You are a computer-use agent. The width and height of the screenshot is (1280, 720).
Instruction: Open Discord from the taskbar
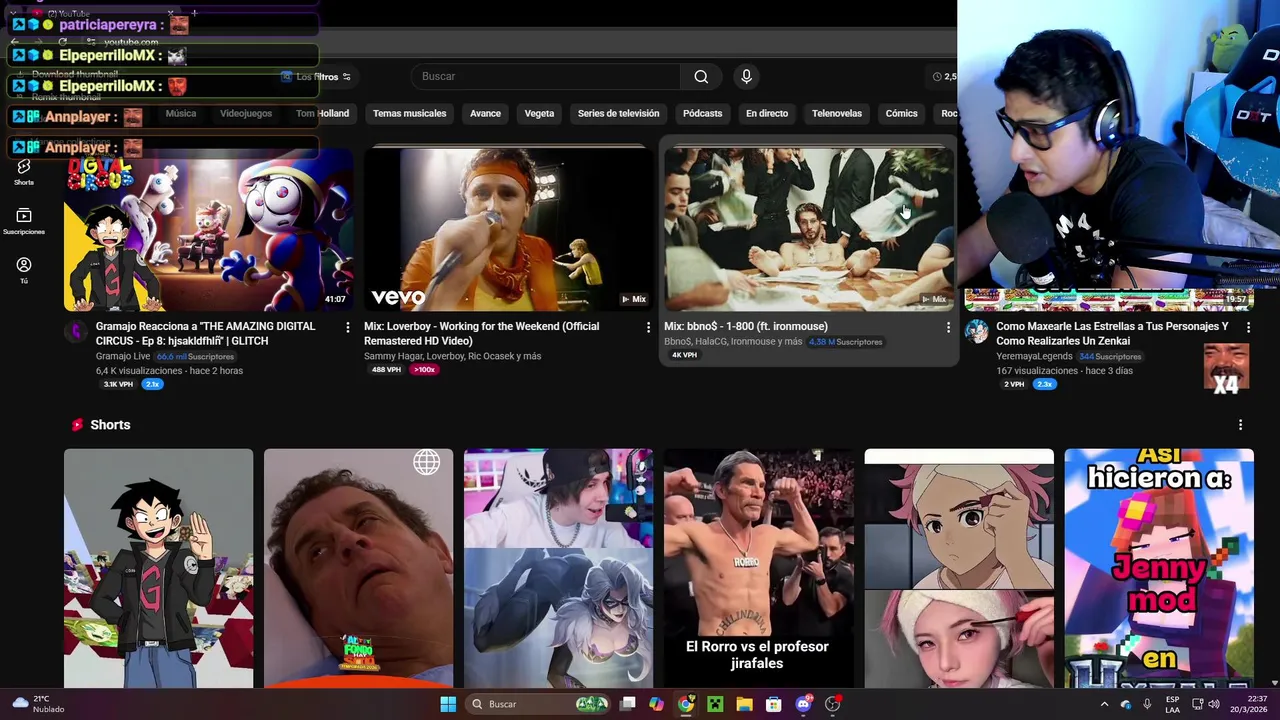coord(803,704)
